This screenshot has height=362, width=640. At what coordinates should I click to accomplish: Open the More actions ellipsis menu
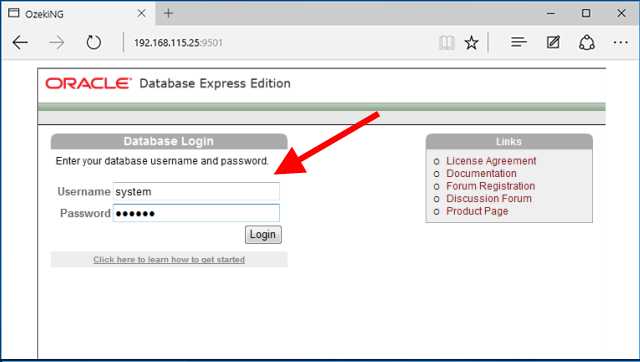click(620, 42)
